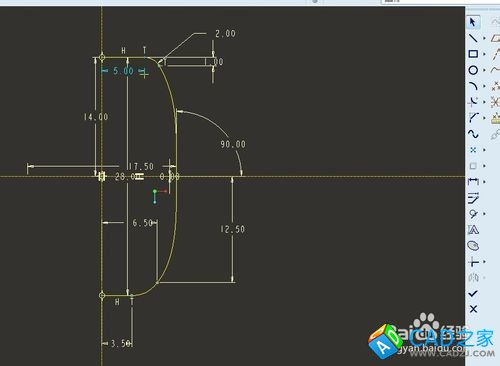Activate the Arc sketch tool
500x366 pixels.
coord(473,86)
